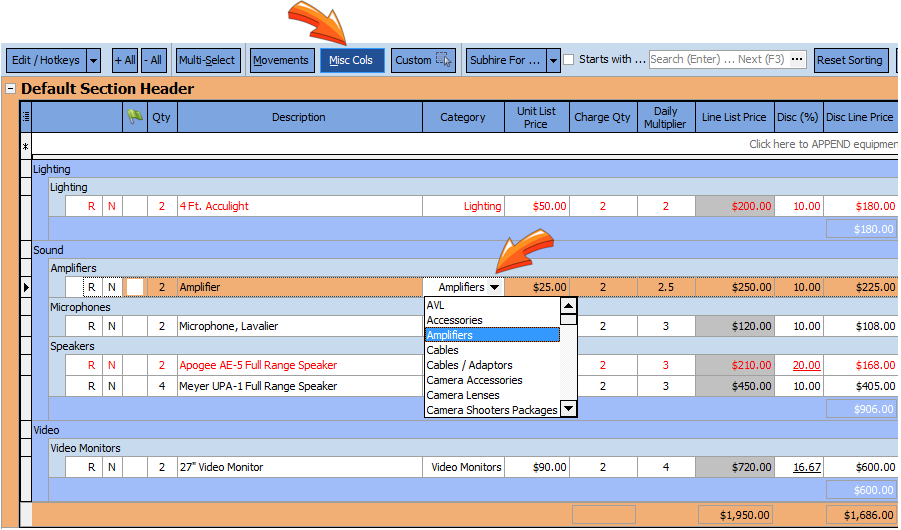Open the Edit / Hotkeys dropdown arrow
The width and height of the screenshot is (901, 530).
pyautogui.click(x=94, y=60)
